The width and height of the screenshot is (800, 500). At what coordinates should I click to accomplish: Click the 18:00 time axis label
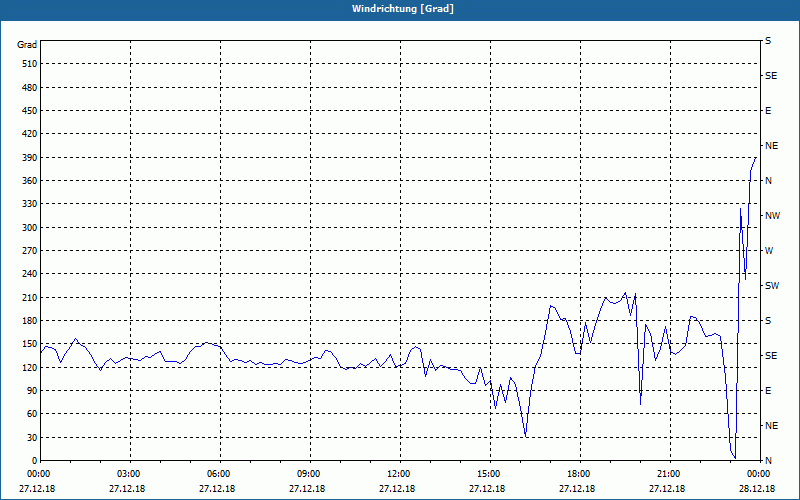click(x=580, y=474)
